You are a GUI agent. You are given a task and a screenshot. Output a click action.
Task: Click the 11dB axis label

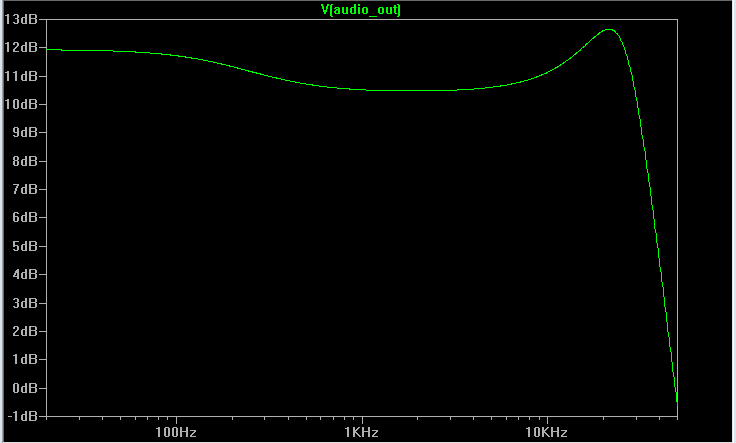pyautogui.click(x=21, y=76)
